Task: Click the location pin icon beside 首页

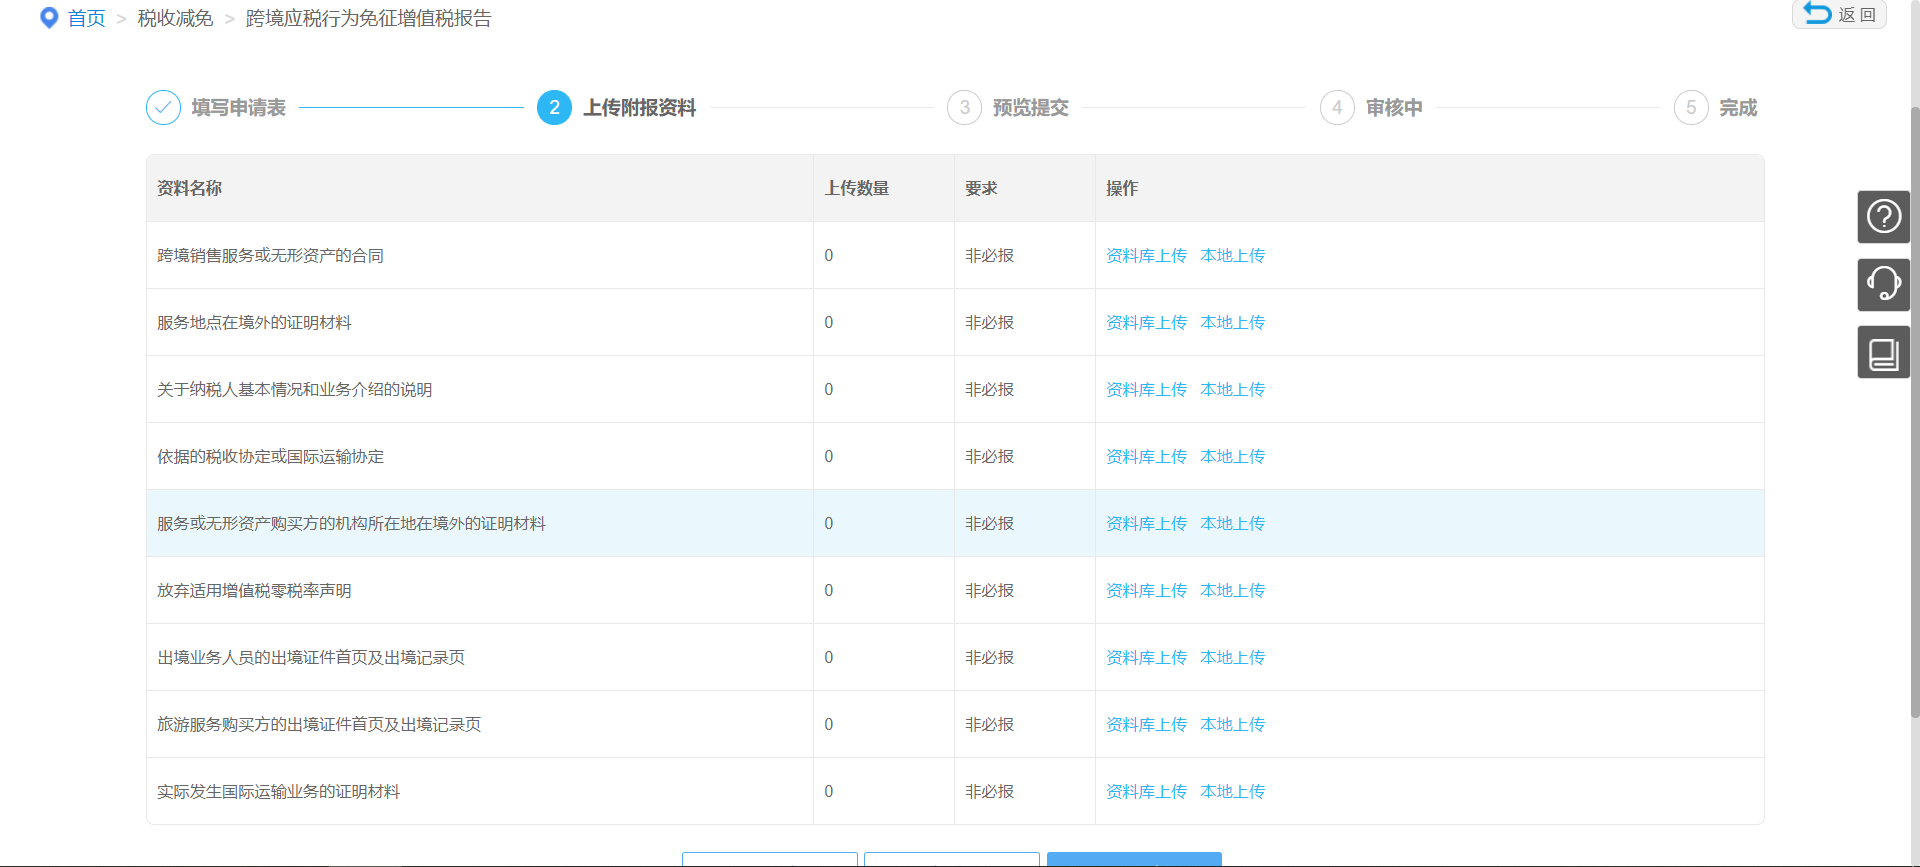Action: point(49,18)
